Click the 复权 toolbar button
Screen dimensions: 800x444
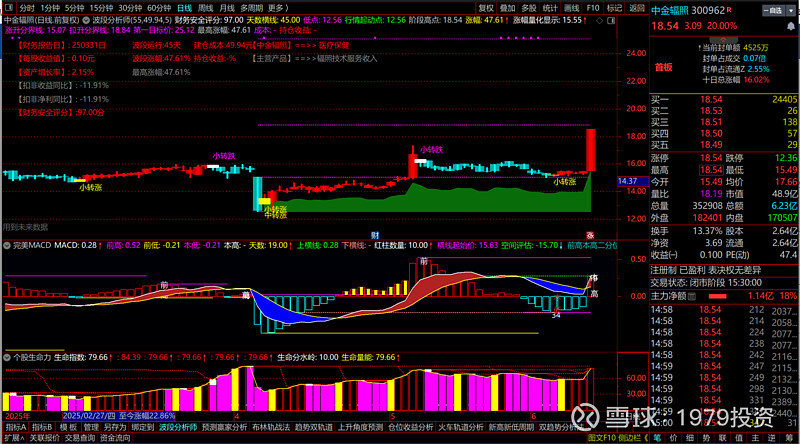(486, 8)
